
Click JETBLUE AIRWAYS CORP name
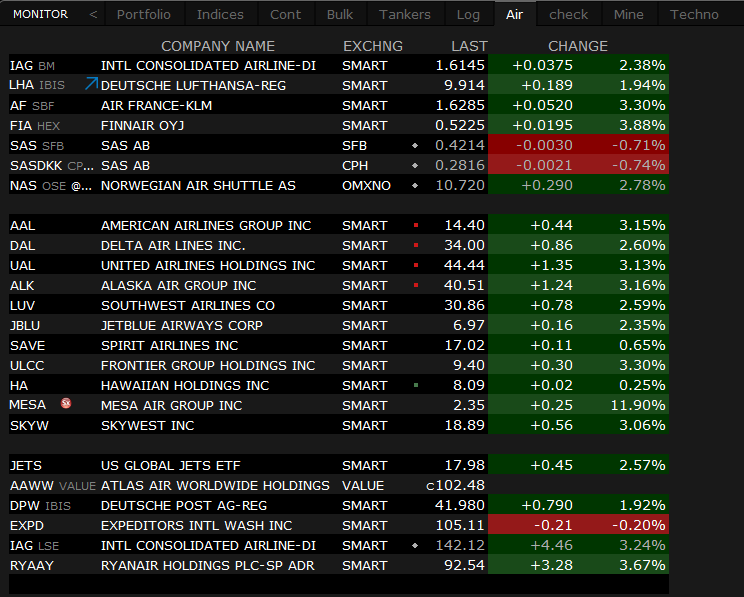[182, 326]
